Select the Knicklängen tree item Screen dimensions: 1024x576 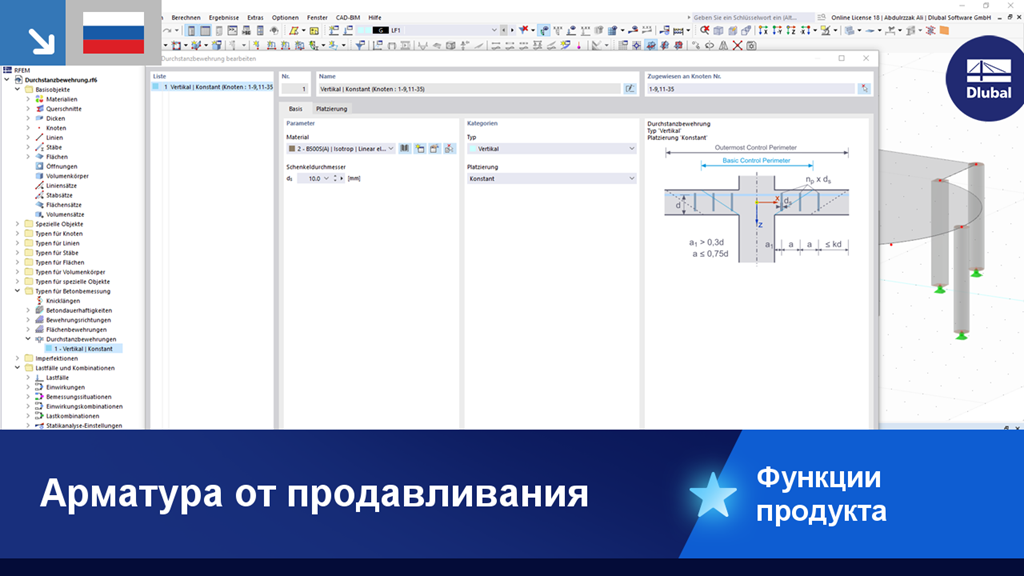pos(63,301)
